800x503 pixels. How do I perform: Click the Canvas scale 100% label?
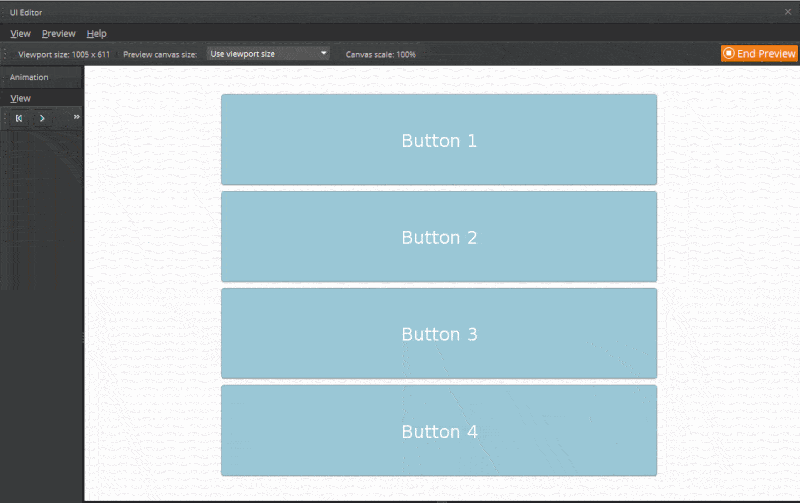[x=380, y=54]
